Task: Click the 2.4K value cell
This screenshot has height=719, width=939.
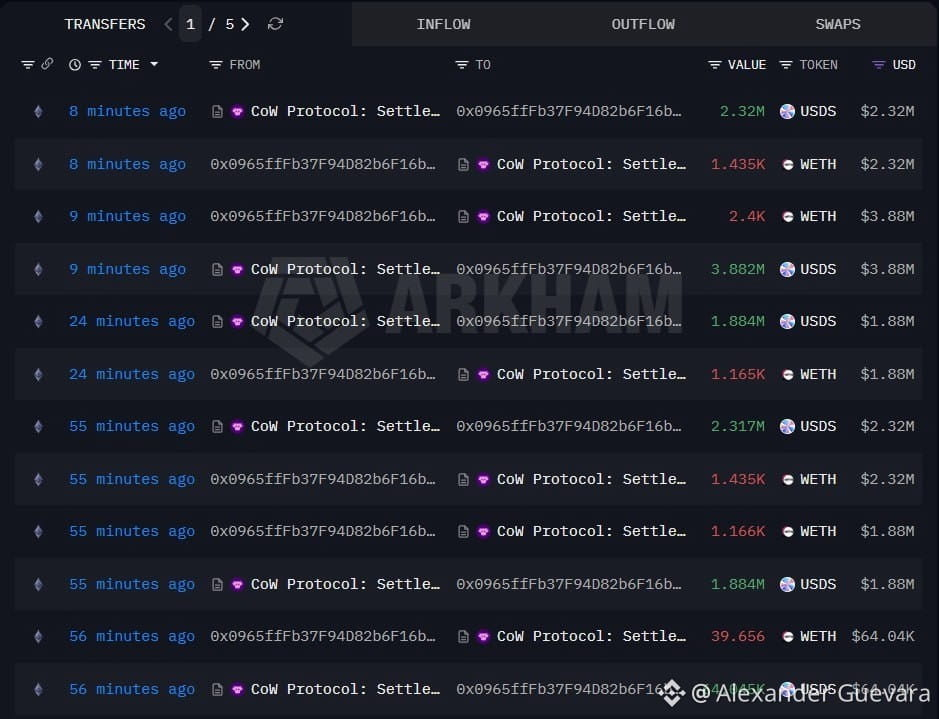Action: tap(746, 216)
